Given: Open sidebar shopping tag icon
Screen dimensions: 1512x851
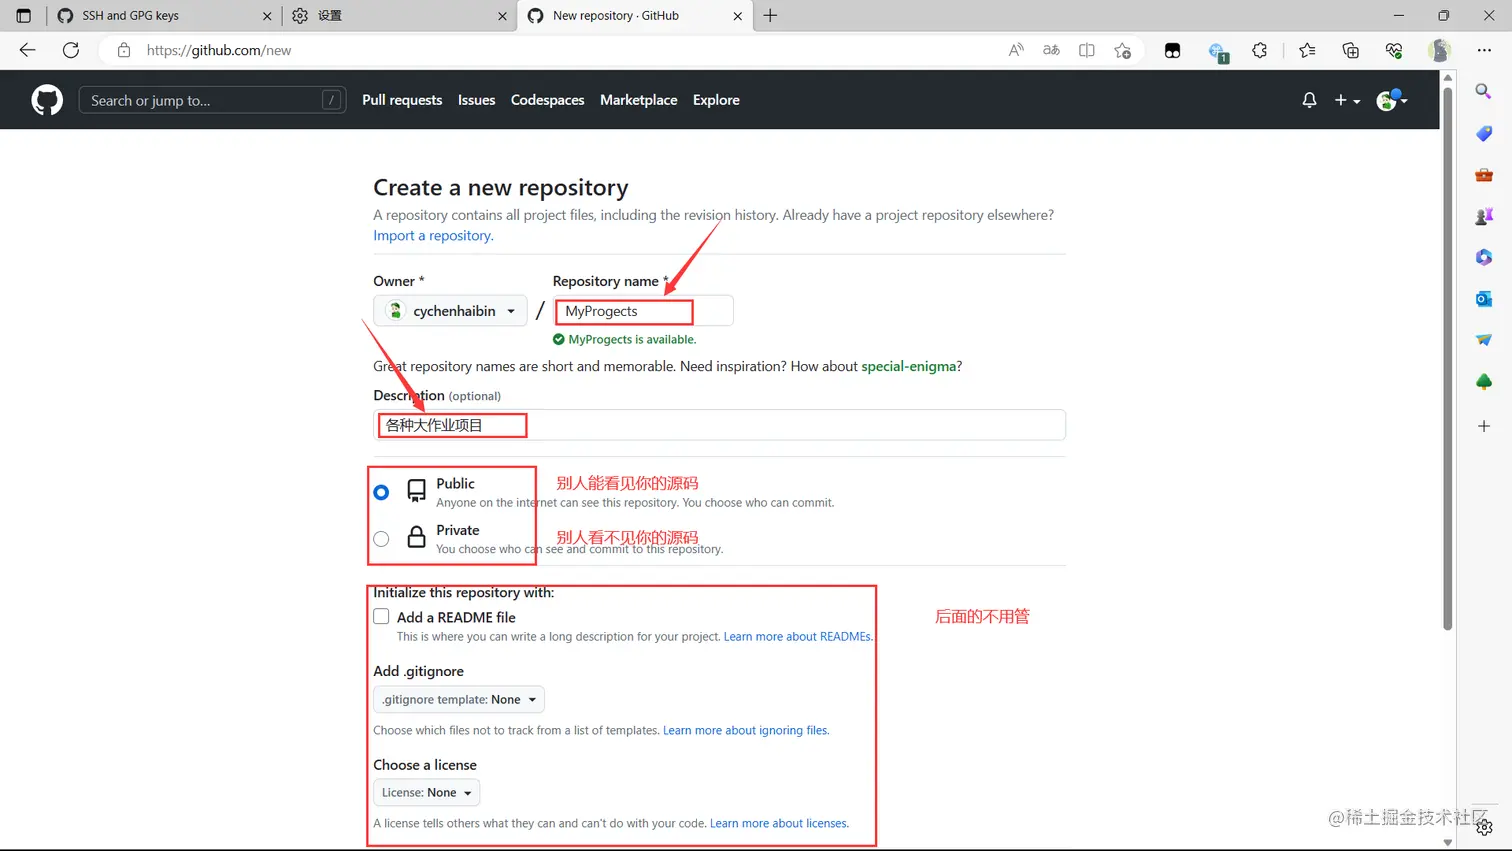Looking at the screenshot, I should [1484, 133].
